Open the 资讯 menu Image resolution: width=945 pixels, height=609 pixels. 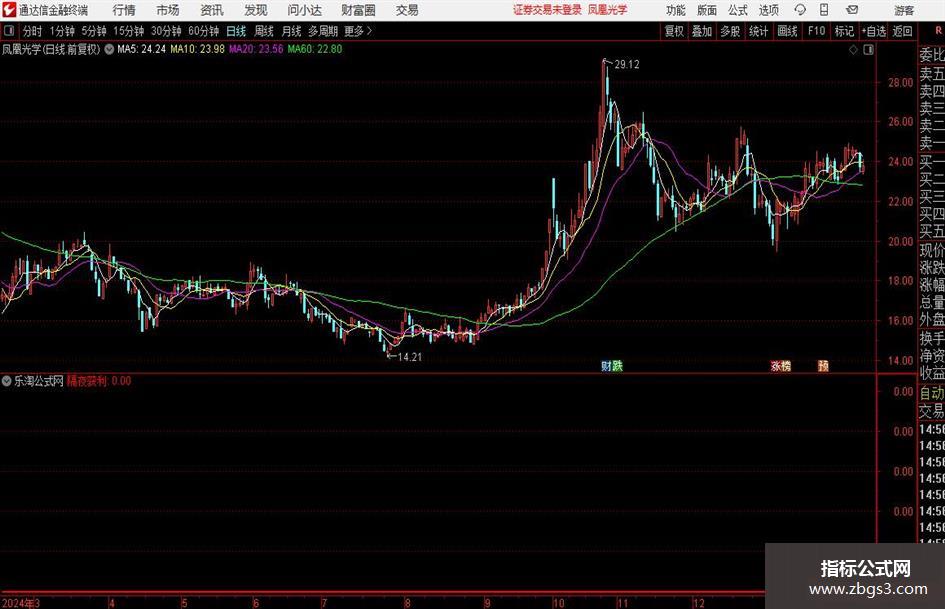pos(212,10)
